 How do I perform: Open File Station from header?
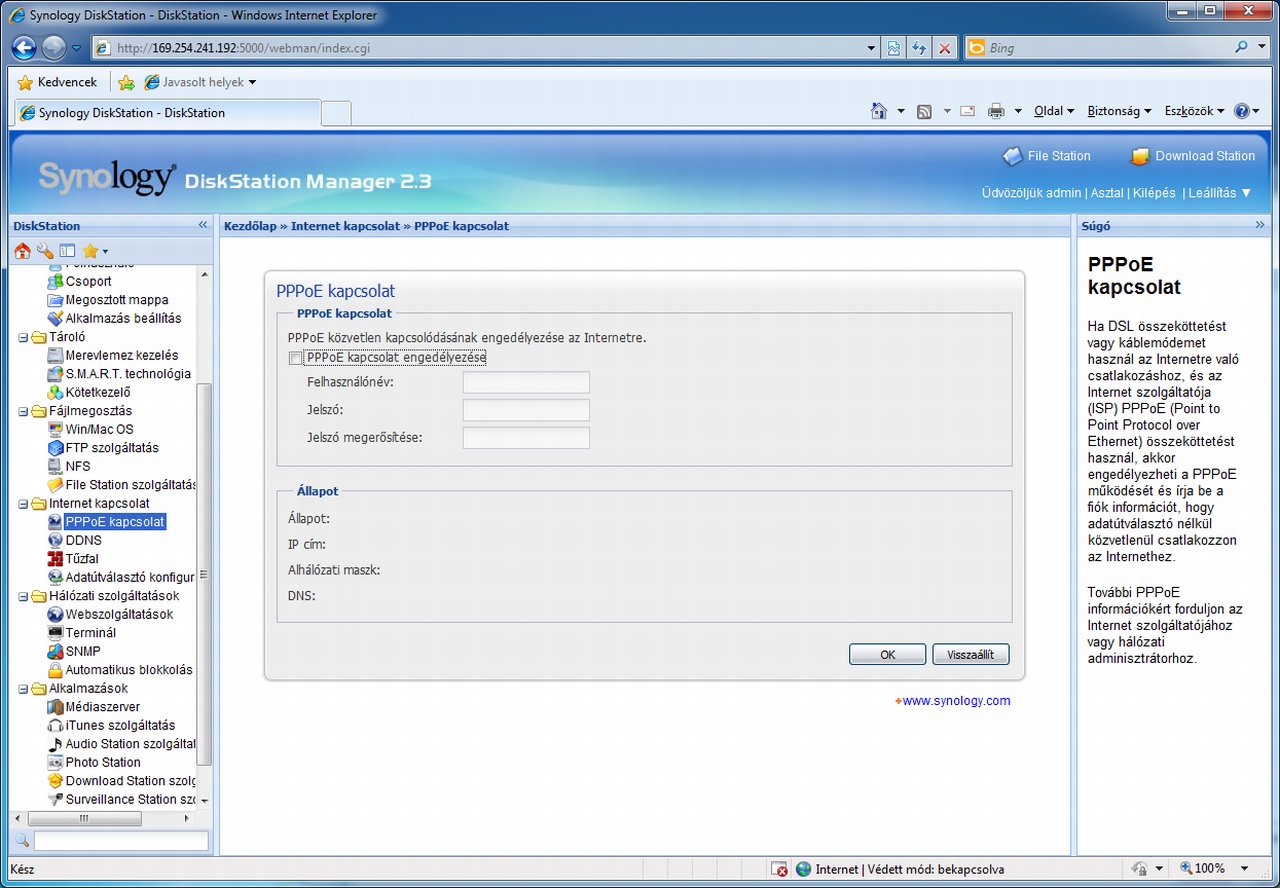pos(1047,156)
